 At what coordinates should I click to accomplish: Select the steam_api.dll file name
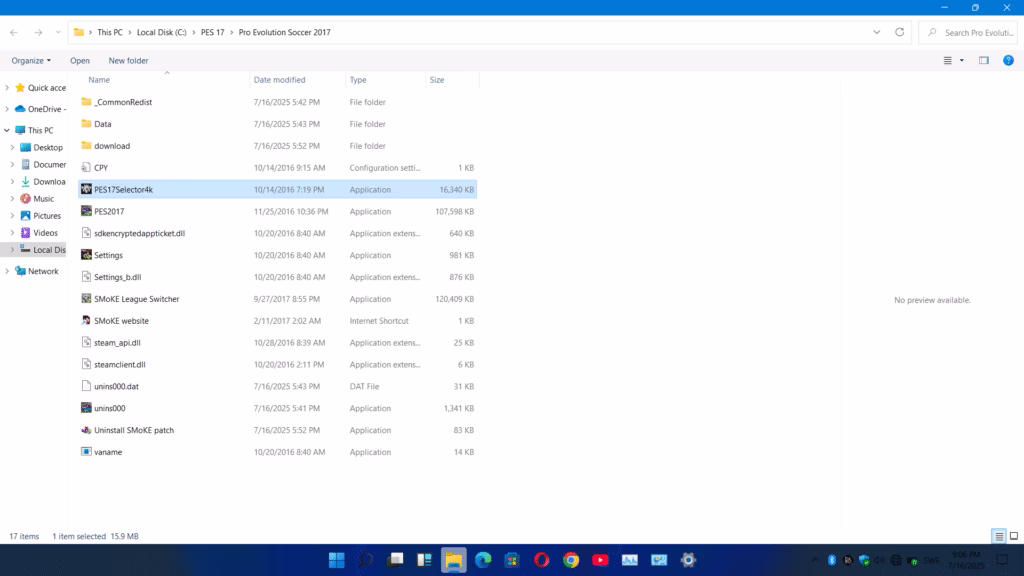[118, 342]
